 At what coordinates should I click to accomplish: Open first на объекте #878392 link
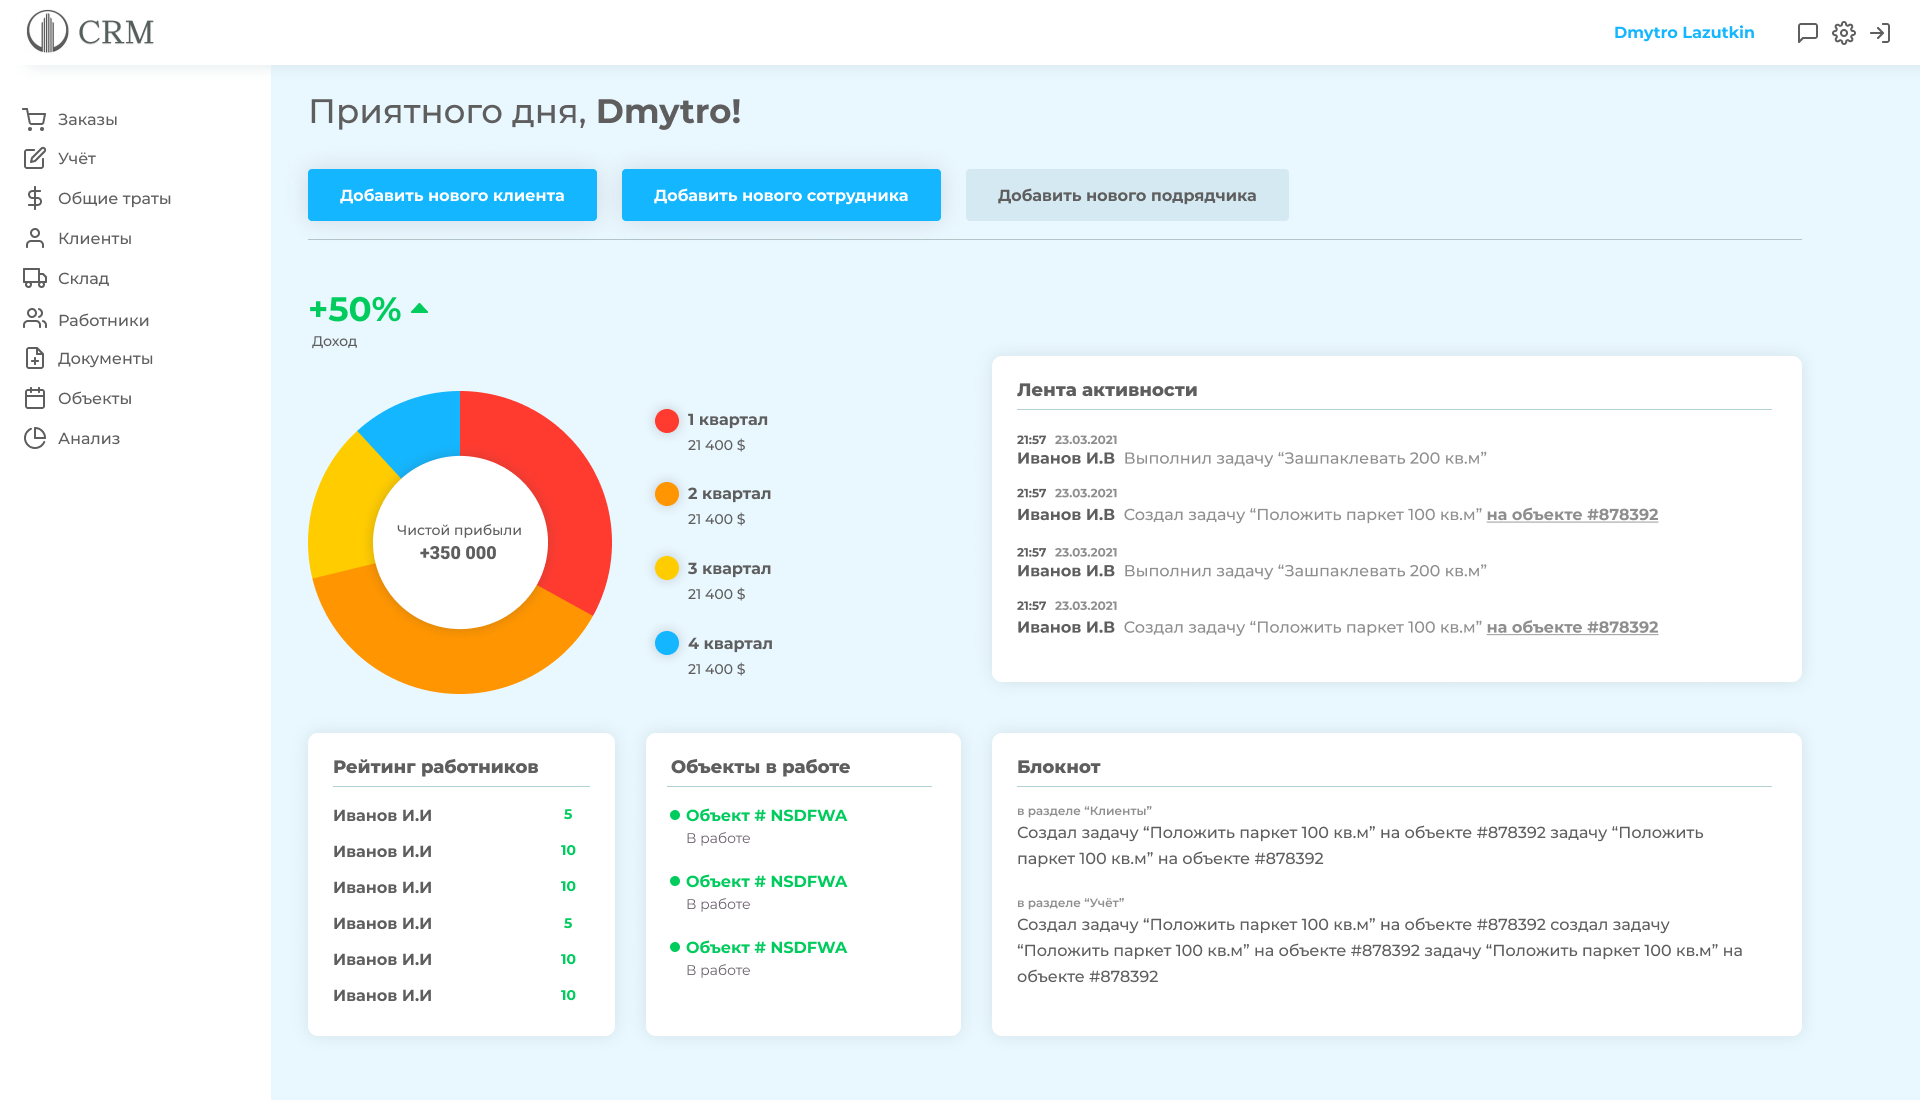coord(1572,514)
